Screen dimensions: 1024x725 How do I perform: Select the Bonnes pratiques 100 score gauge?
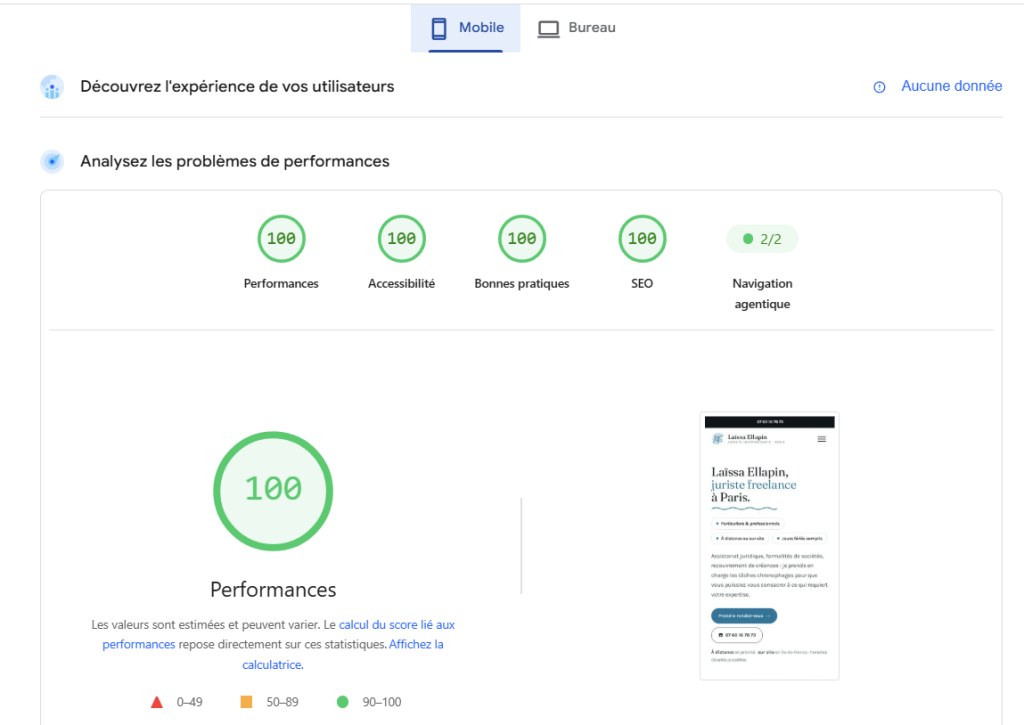522,239
